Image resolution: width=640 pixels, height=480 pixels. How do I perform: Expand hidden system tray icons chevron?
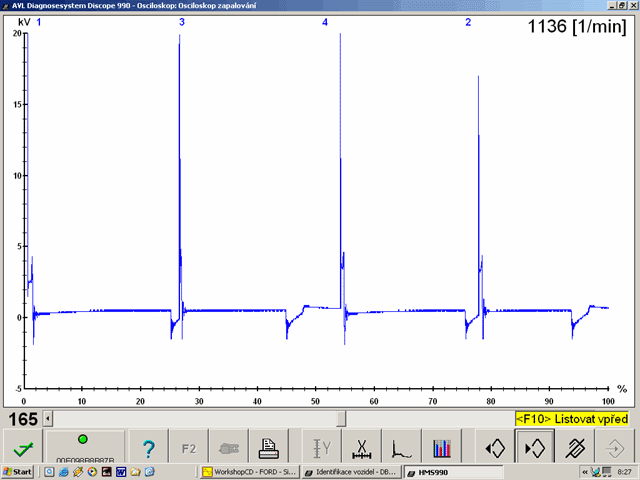tap(585, 472)
